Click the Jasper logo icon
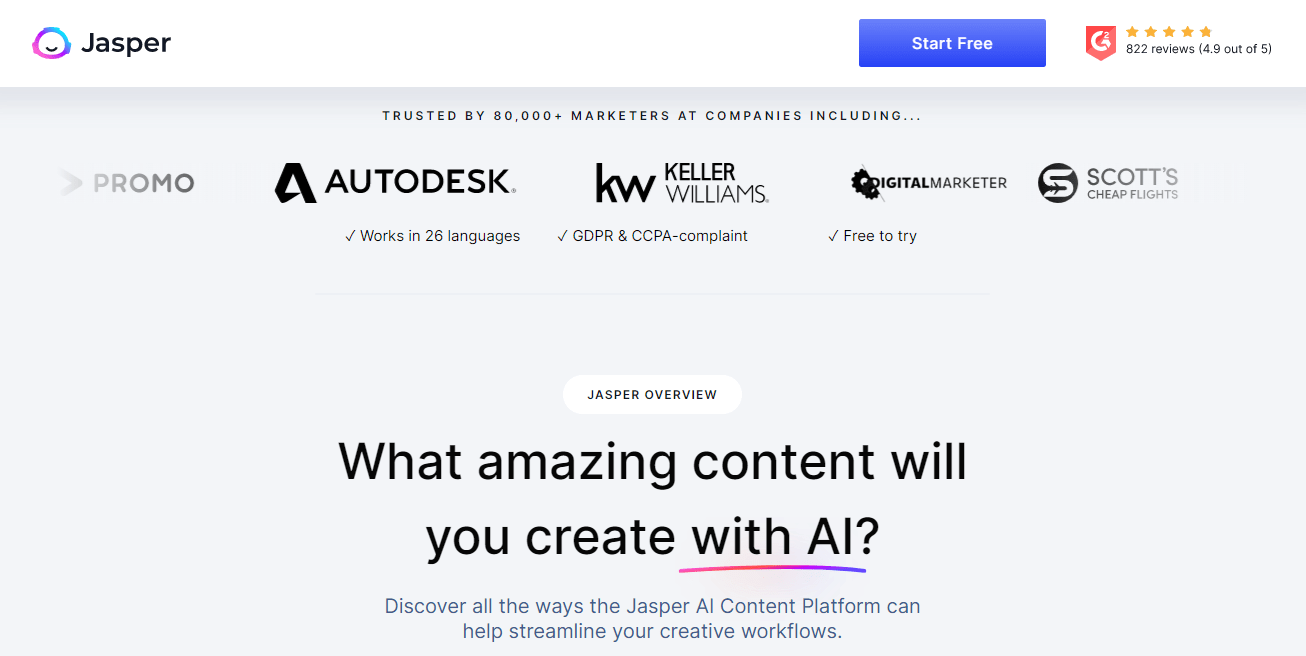Screen dimensions: 1306x656 coord(51,43)
